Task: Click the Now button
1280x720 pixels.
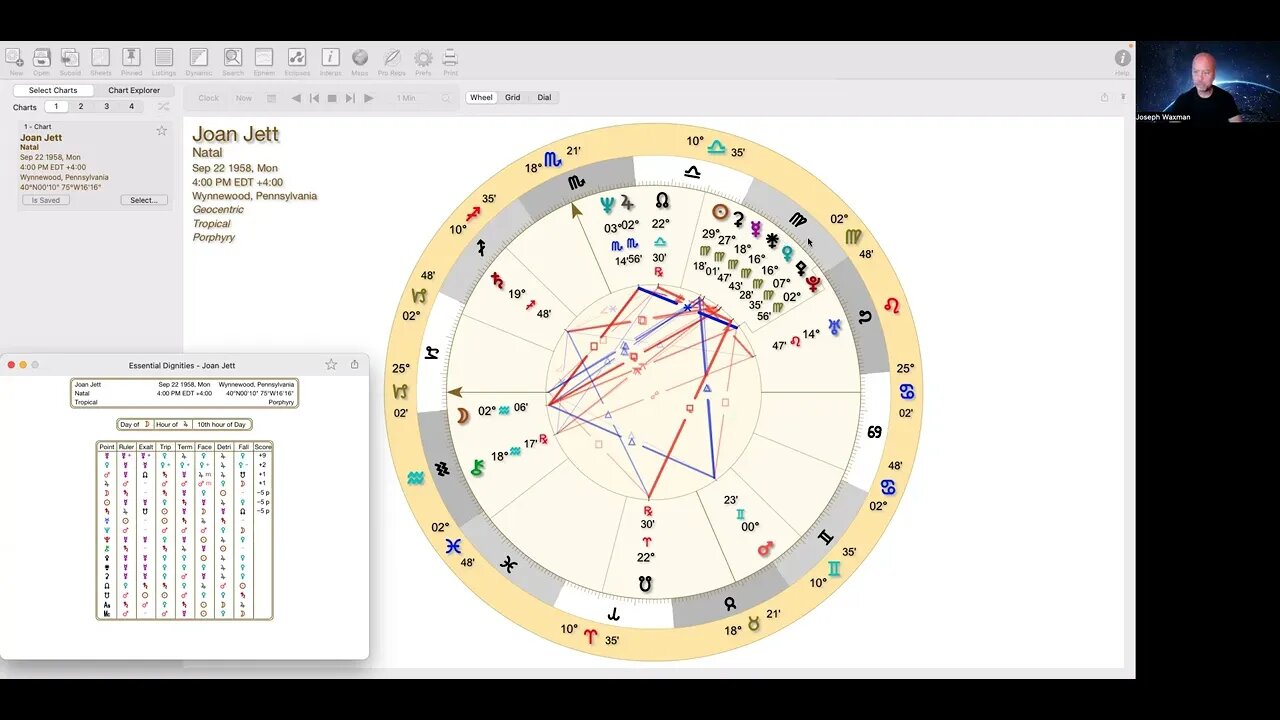Action: (244, 98)
